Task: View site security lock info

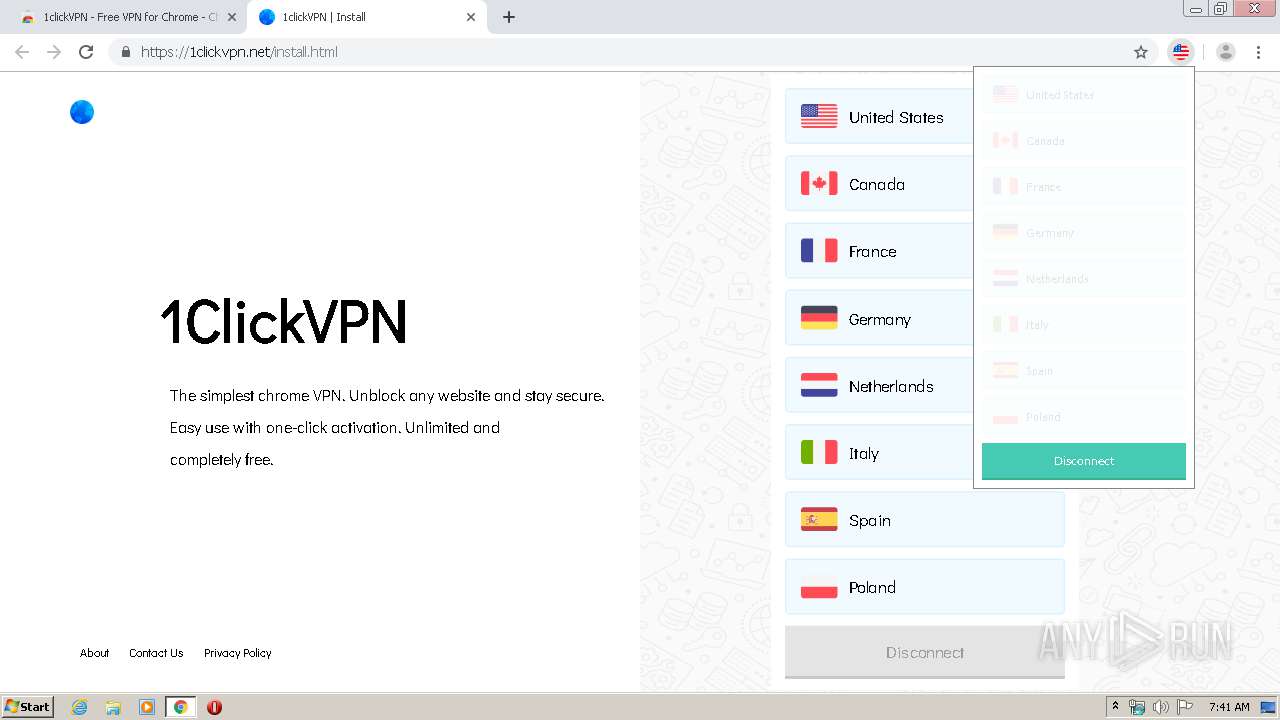Action: coord(125,52)
